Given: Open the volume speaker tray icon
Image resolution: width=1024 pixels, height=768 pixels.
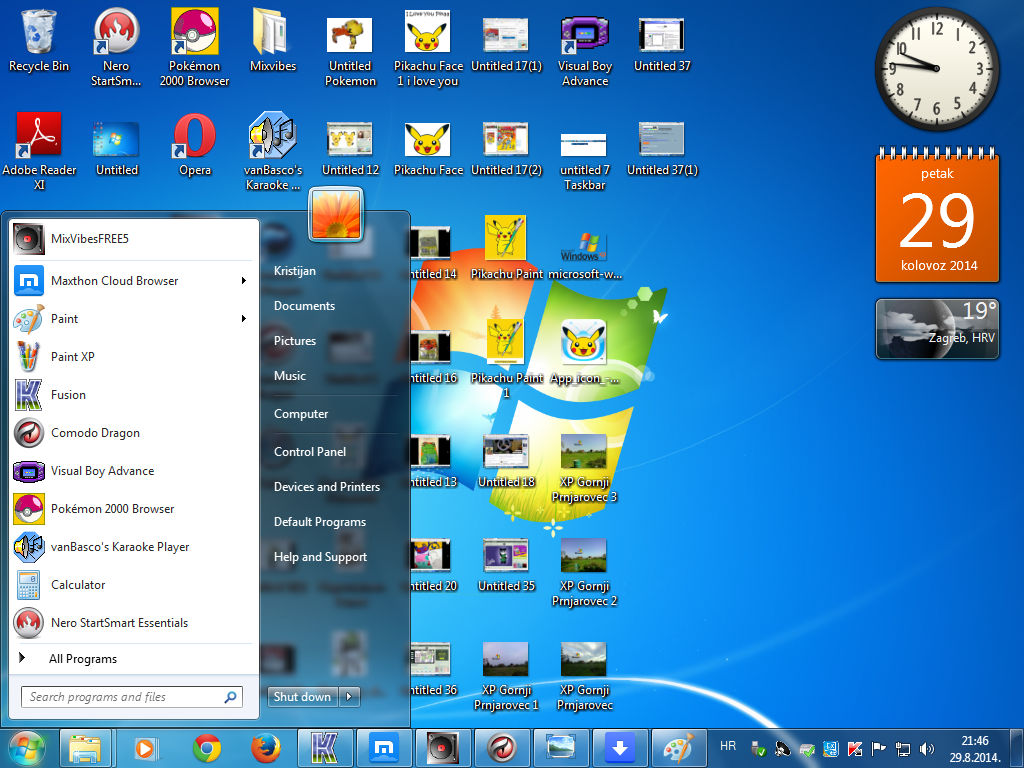Looking at the screenshot, I should pyautogui.click(x=926, y=749).
